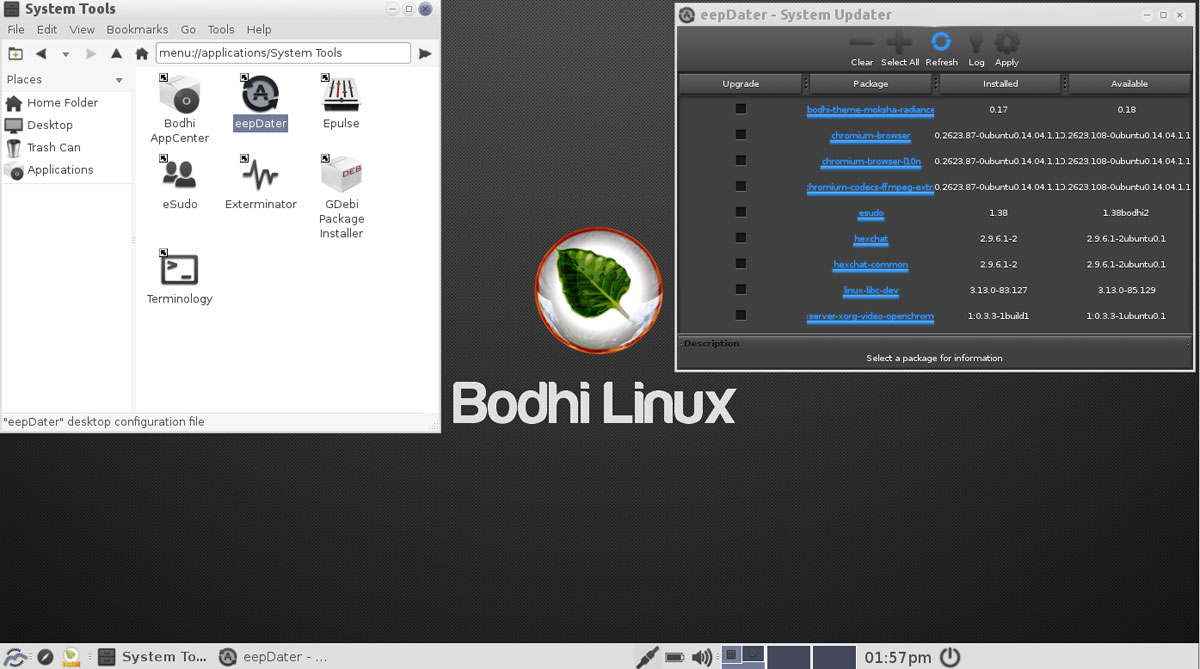Open the eepDater Log
1200x669 pixels.
pos(976,43)
